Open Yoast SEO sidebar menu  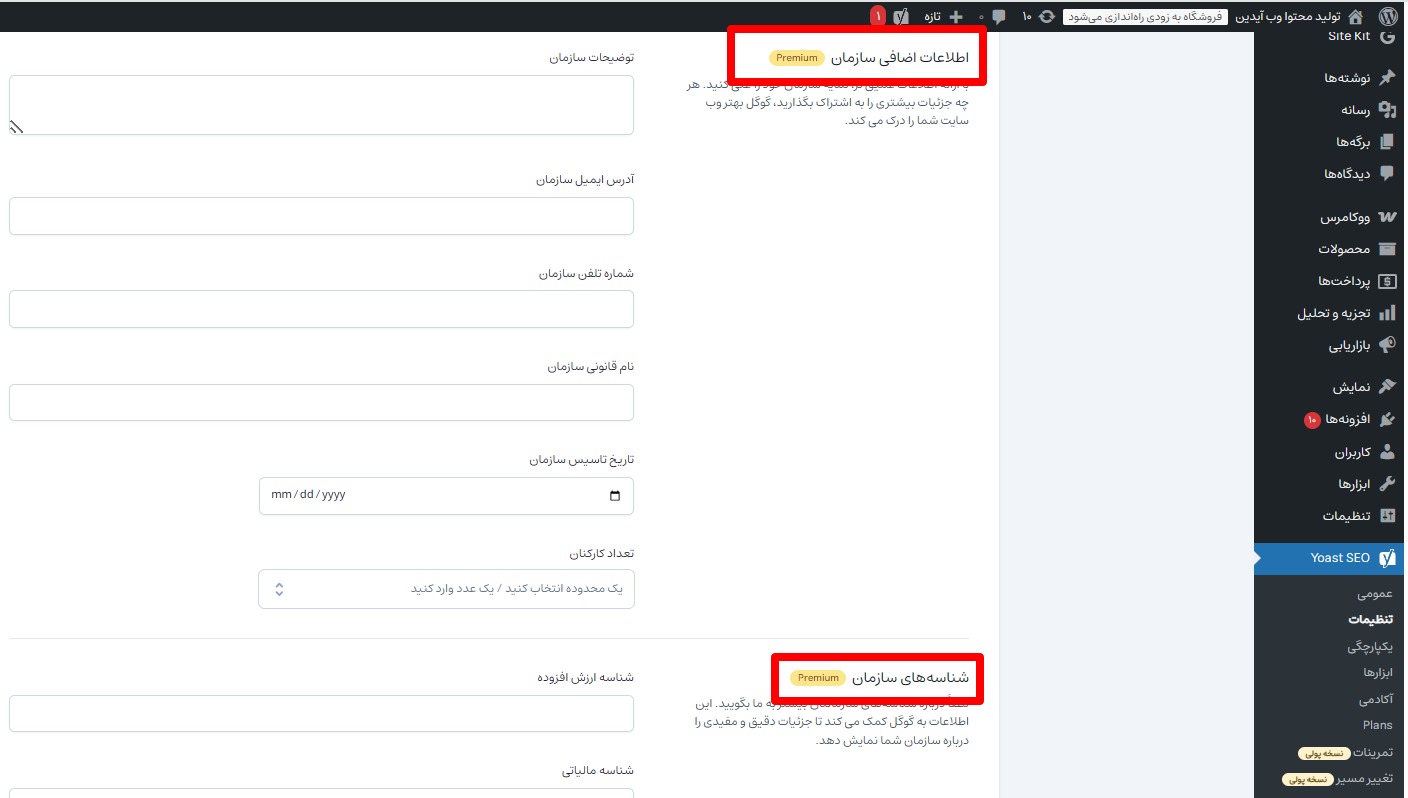(x=1340, y=558)
